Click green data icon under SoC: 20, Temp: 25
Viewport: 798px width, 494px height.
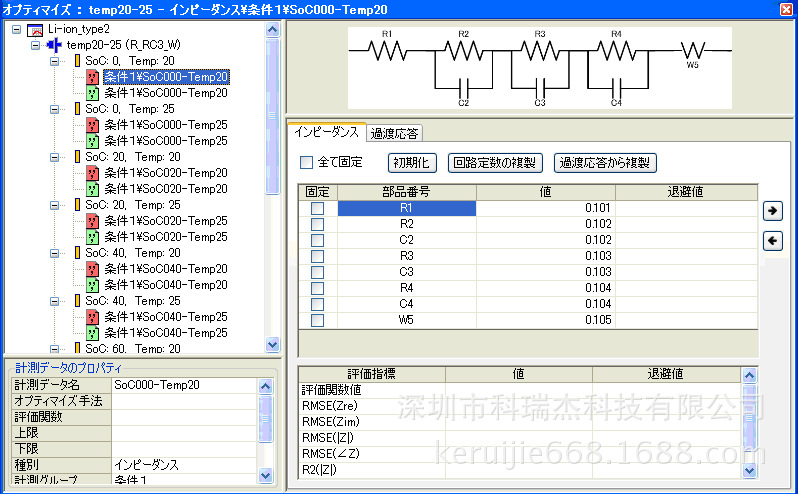point(92,237)
